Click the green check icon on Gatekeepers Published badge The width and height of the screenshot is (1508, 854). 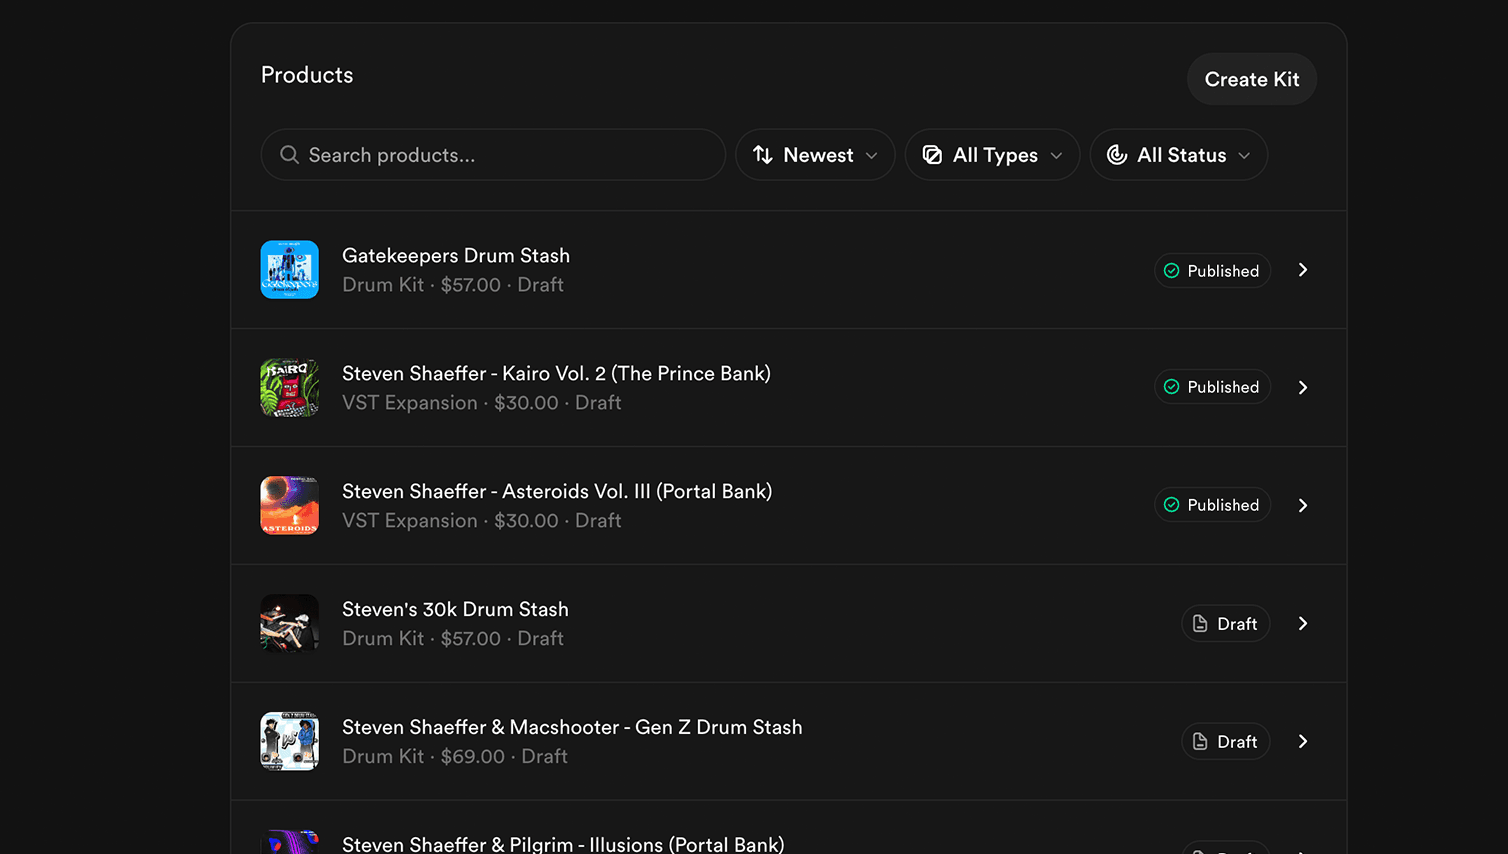point(1171,270)
